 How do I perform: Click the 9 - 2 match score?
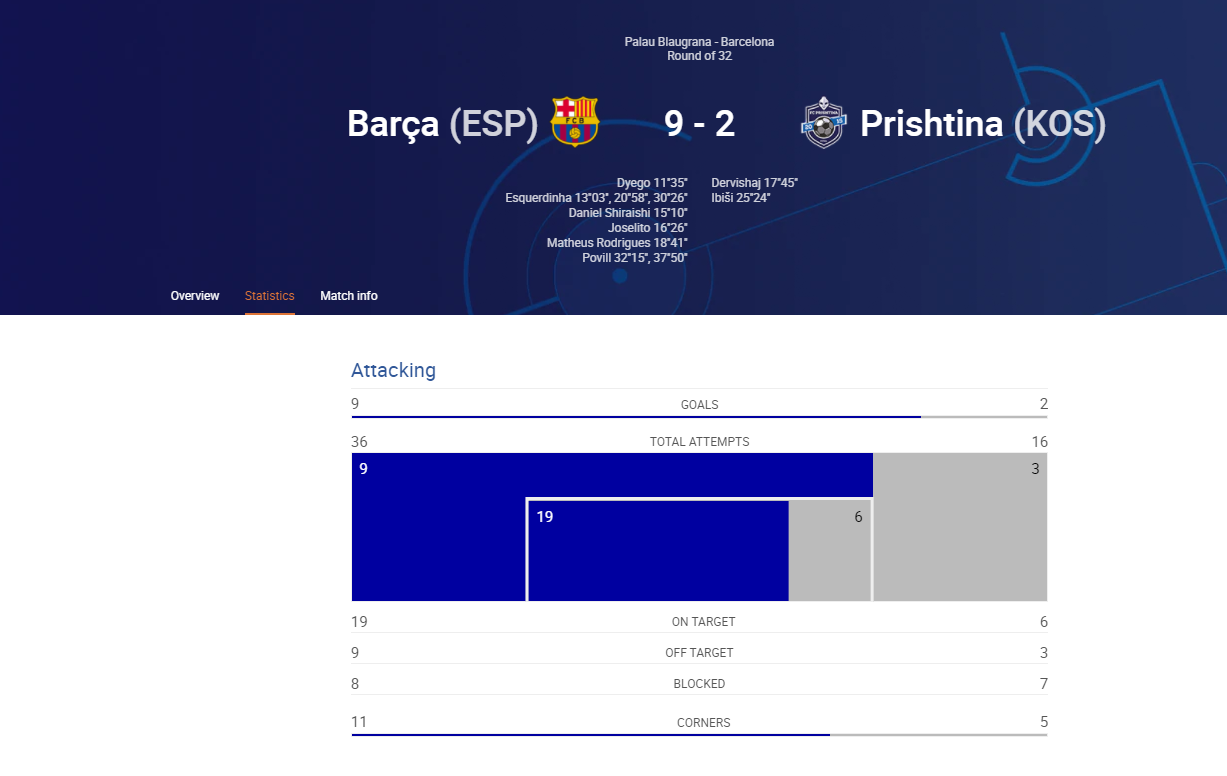click(x=700, y=124)
